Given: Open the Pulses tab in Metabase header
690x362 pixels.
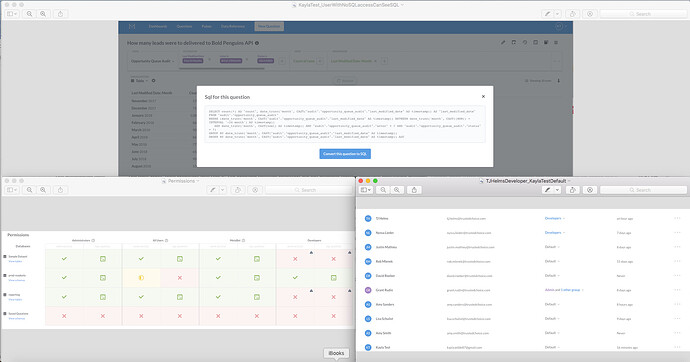Looking at the screenshot, I should pyautogui.click(x=207, y=26).
